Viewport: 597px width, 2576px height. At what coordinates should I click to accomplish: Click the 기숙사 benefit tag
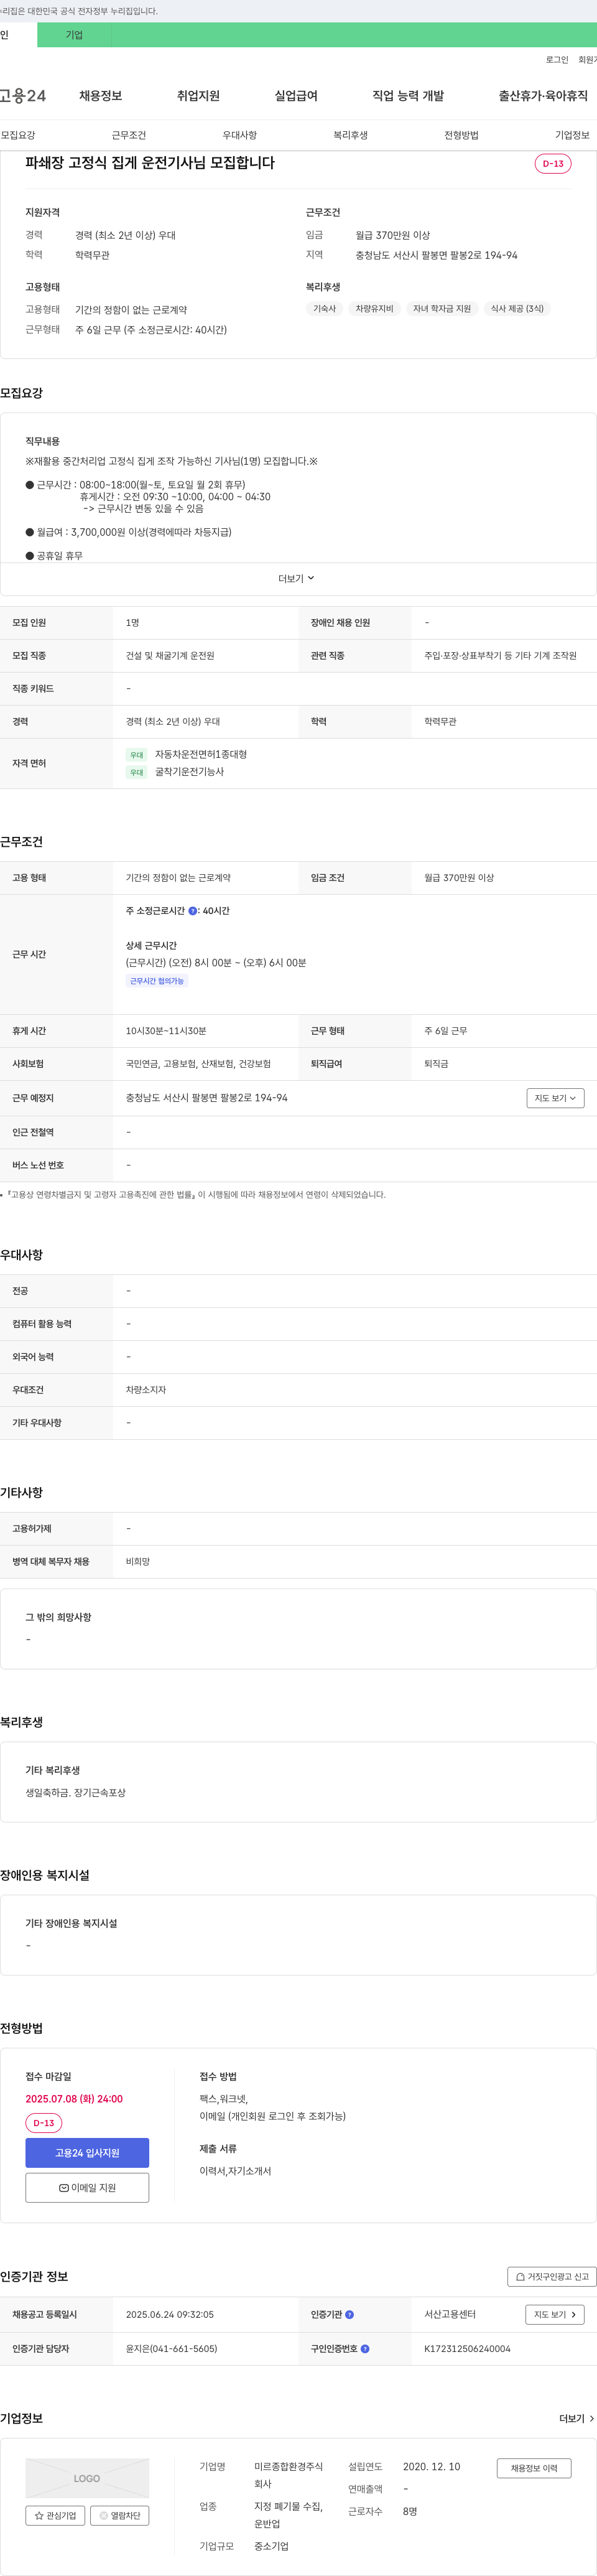324,309
